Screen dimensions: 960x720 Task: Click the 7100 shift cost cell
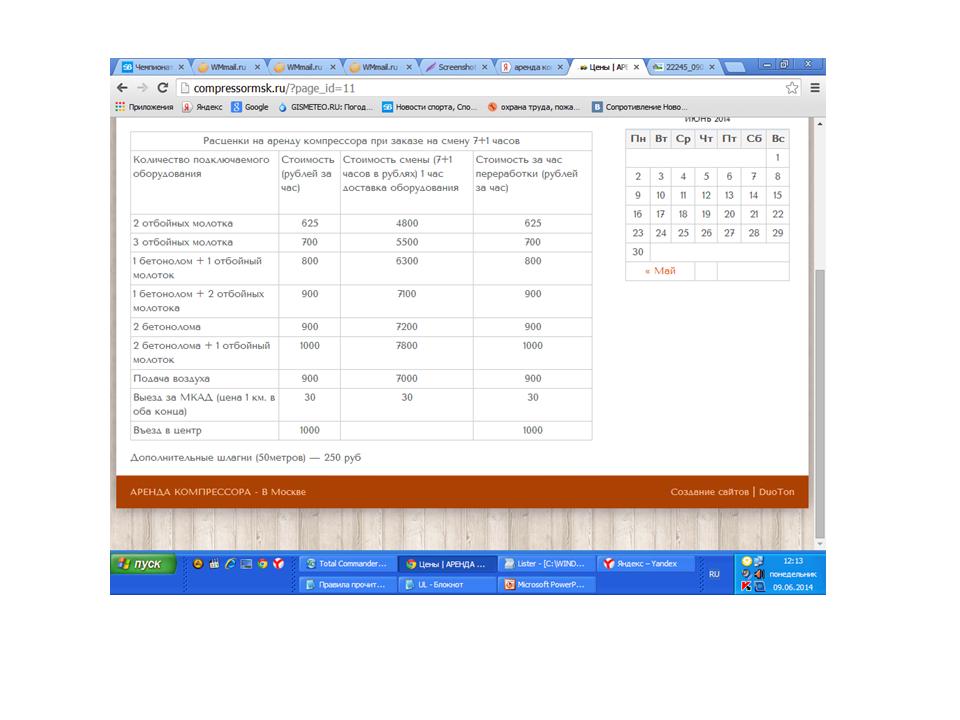(407, 301)
